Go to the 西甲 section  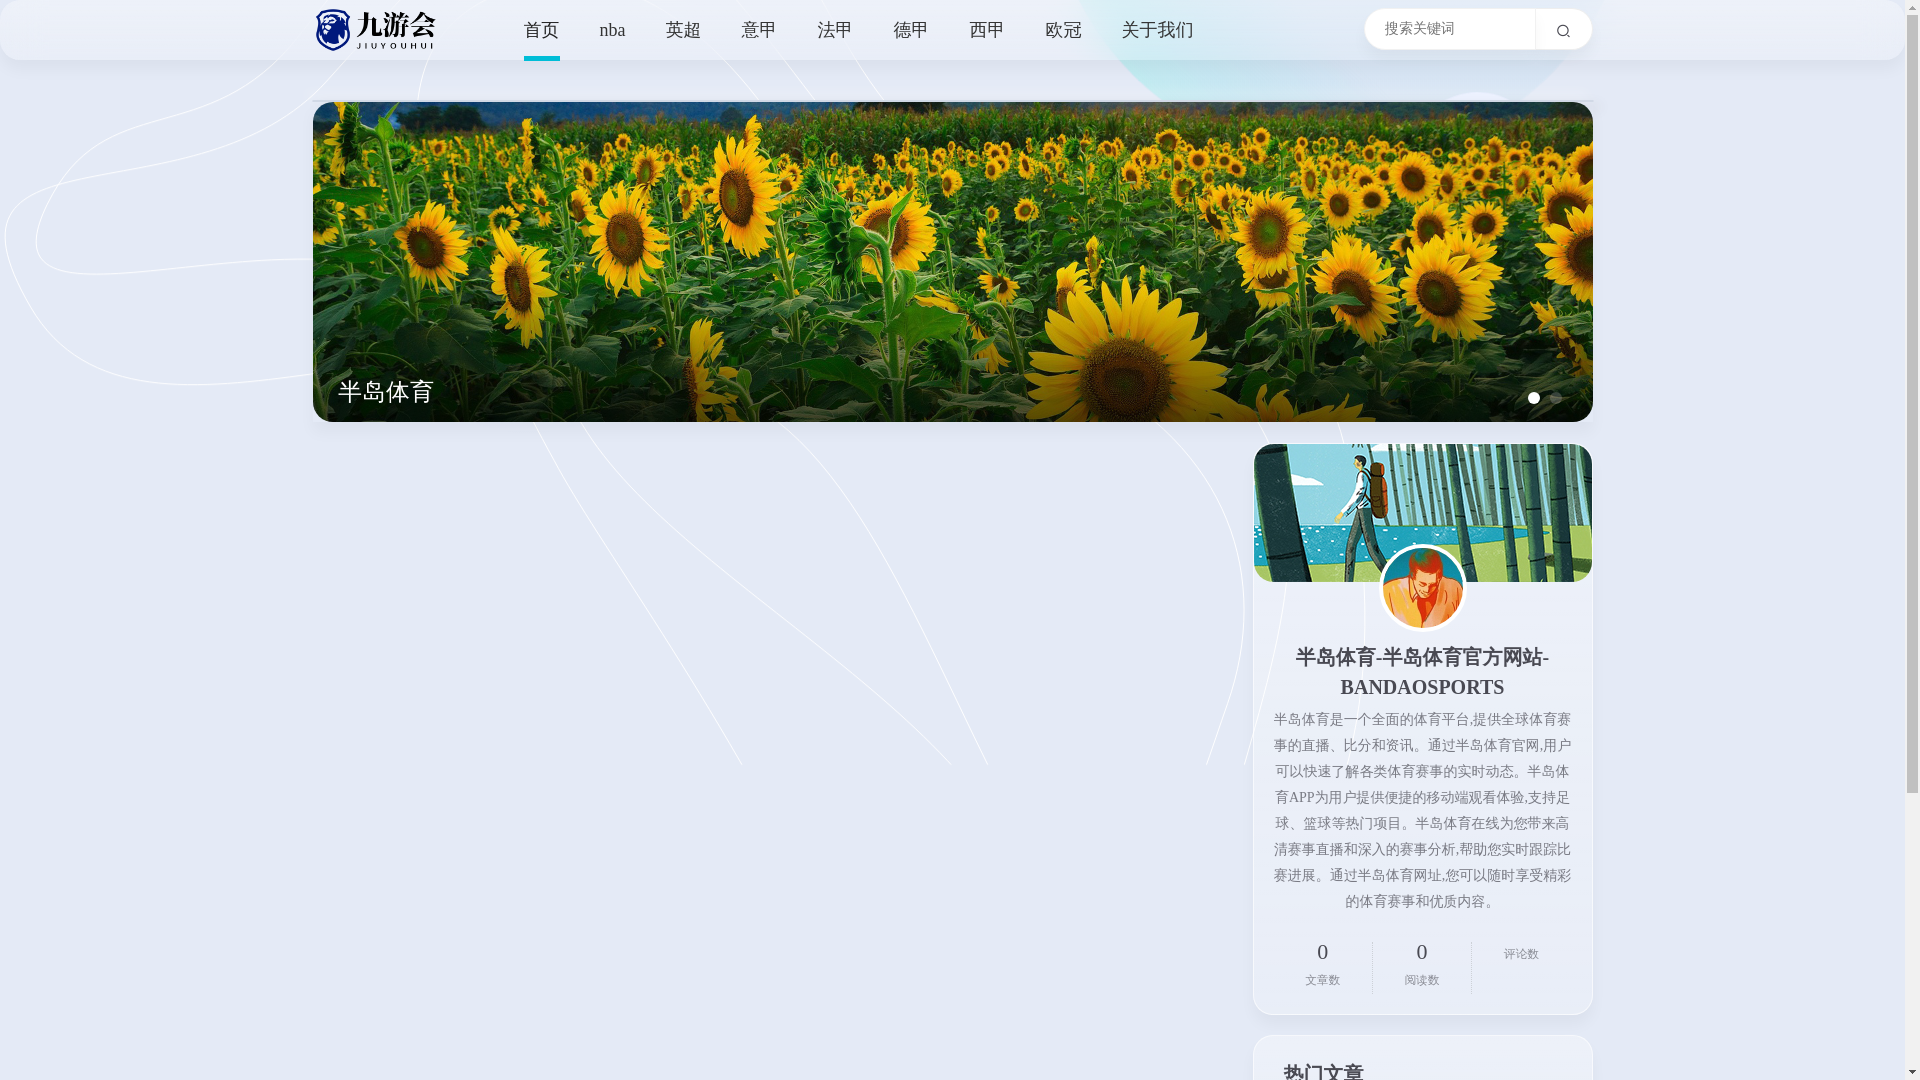(x=986, y=30)
